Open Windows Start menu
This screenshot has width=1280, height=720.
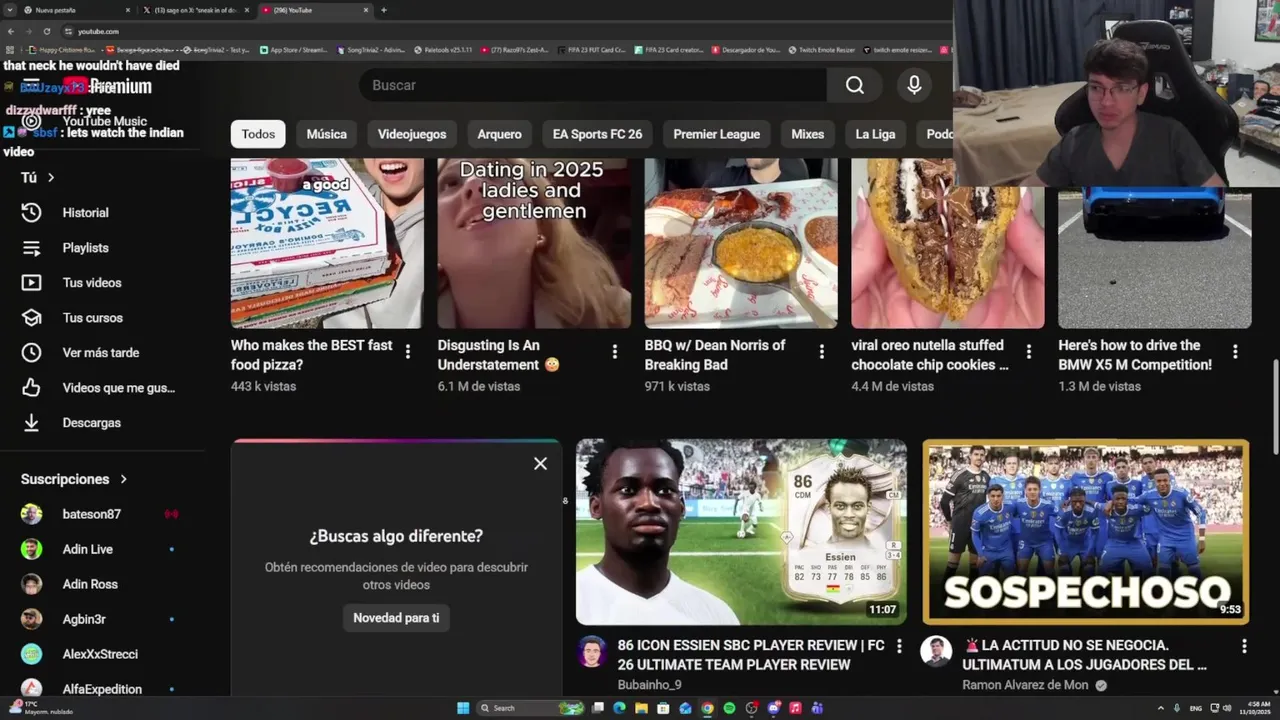point(463,708)
